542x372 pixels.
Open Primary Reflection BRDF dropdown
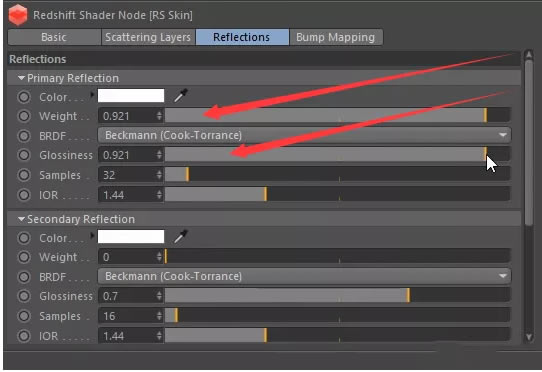[304, 135]
